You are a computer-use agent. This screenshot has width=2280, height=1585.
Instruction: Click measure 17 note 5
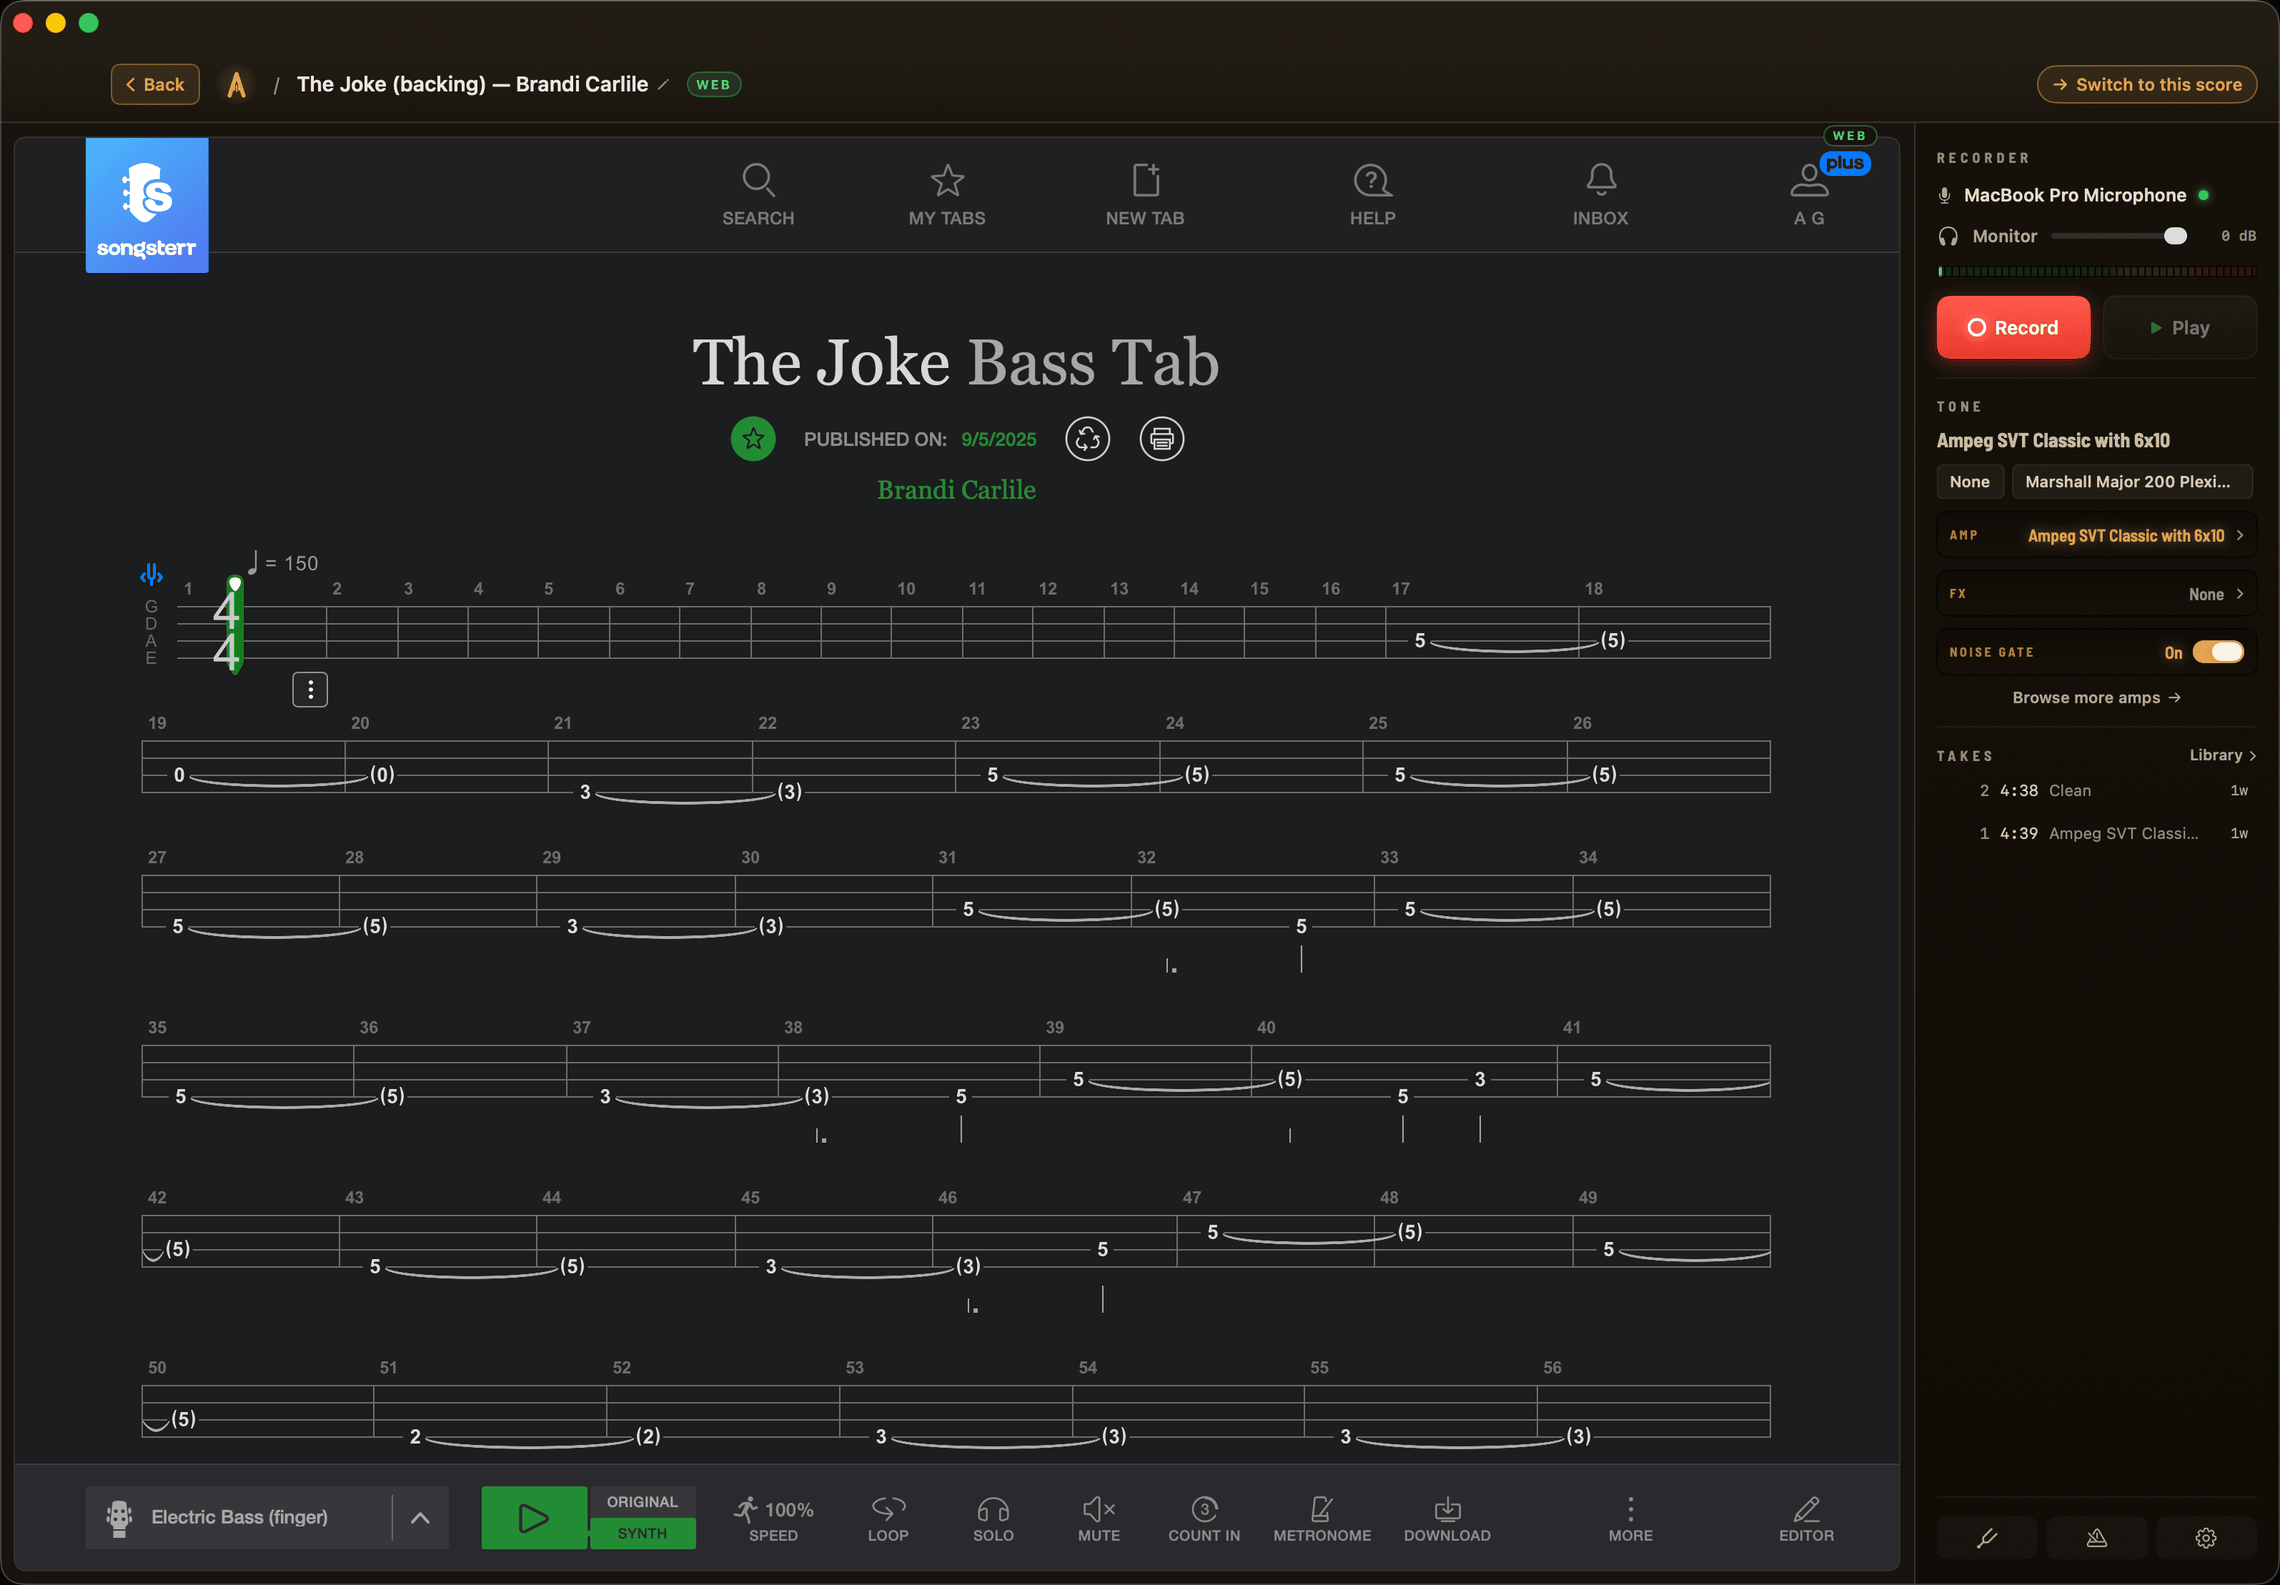1419,640
